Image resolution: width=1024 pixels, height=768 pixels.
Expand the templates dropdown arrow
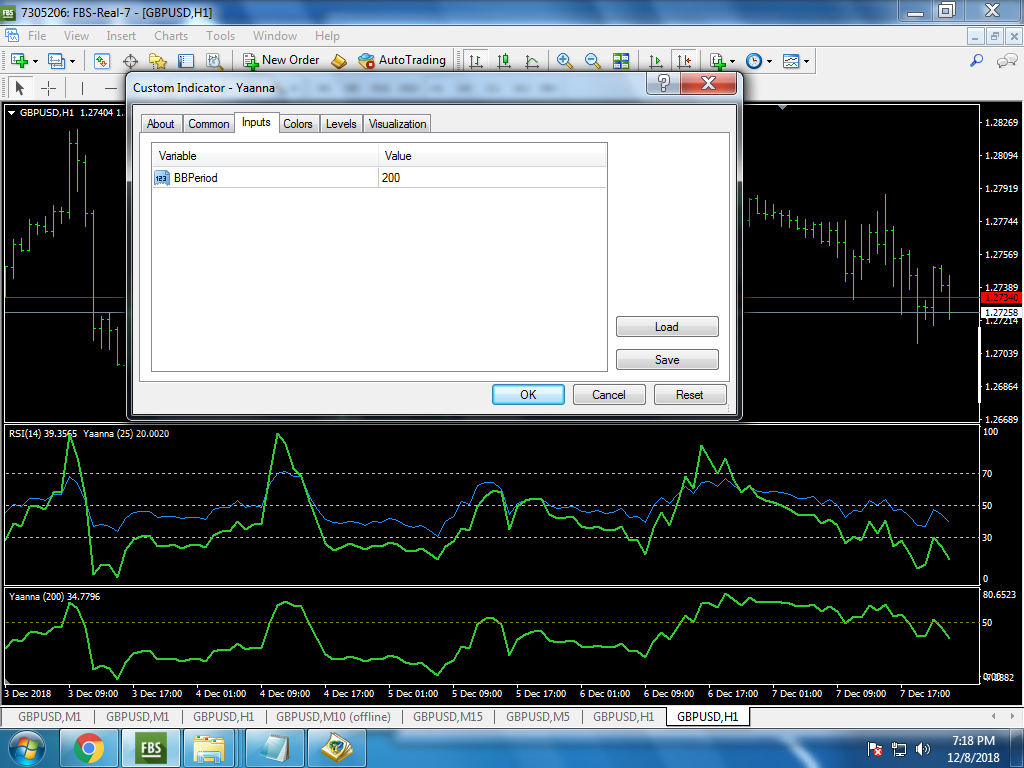pos(806,62)
